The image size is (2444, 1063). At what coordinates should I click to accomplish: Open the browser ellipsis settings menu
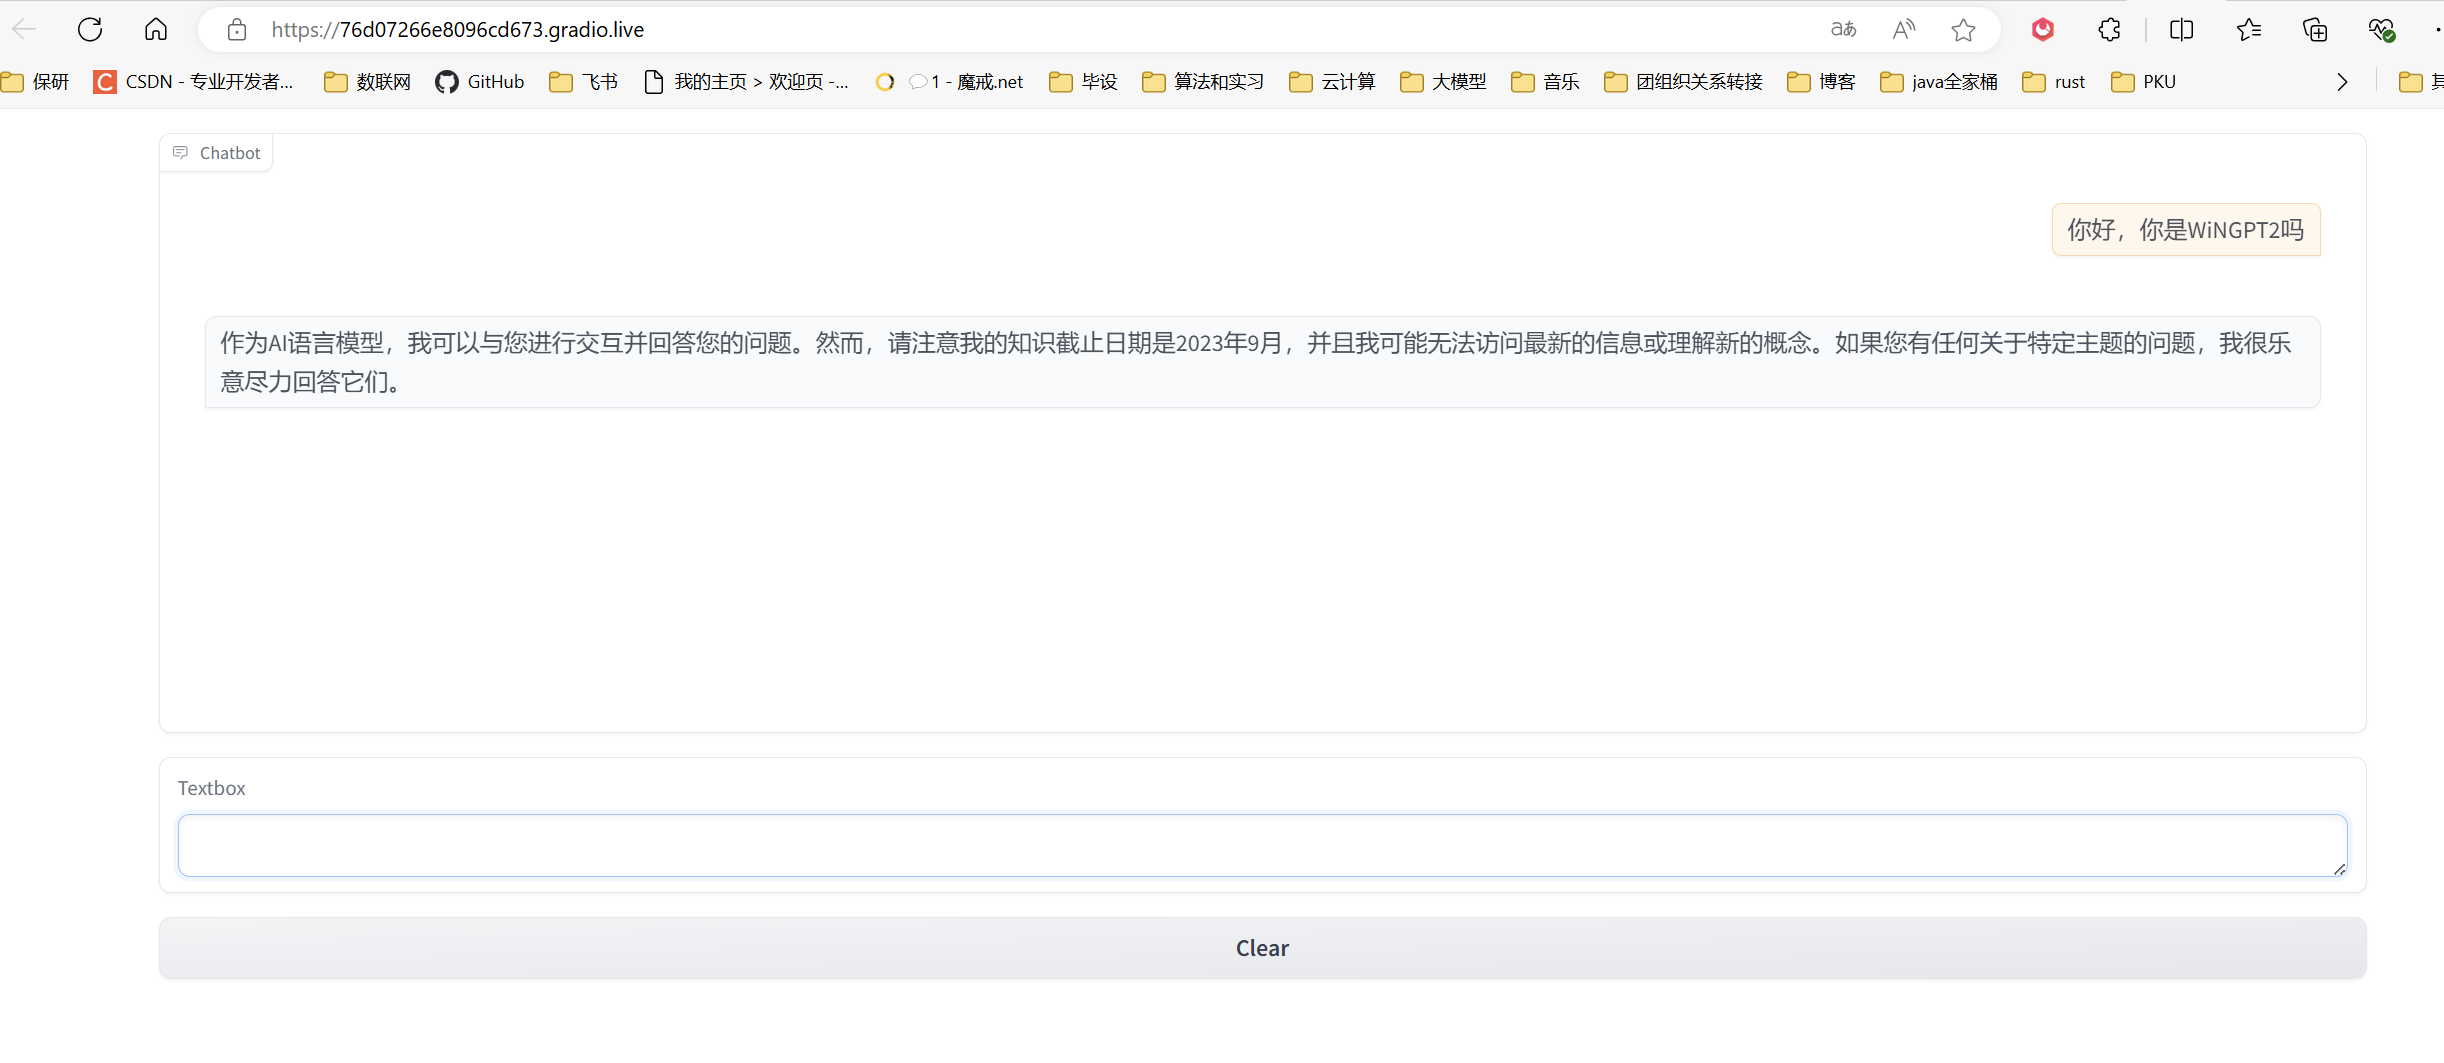(x=2437, y=29)
